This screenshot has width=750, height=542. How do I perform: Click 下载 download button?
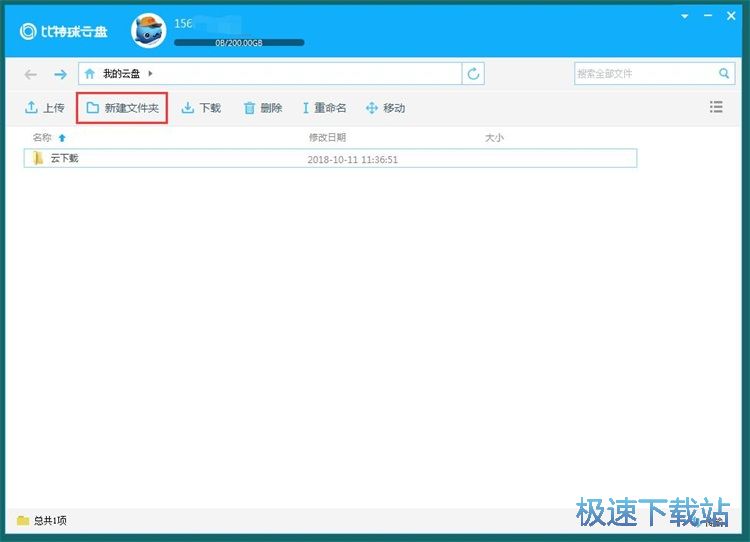click(x=201, y=108)
